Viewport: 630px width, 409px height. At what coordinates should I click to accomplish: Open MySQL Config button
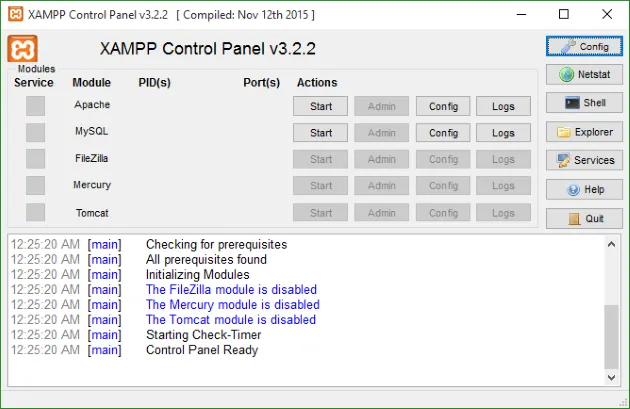tap(443, 133)
